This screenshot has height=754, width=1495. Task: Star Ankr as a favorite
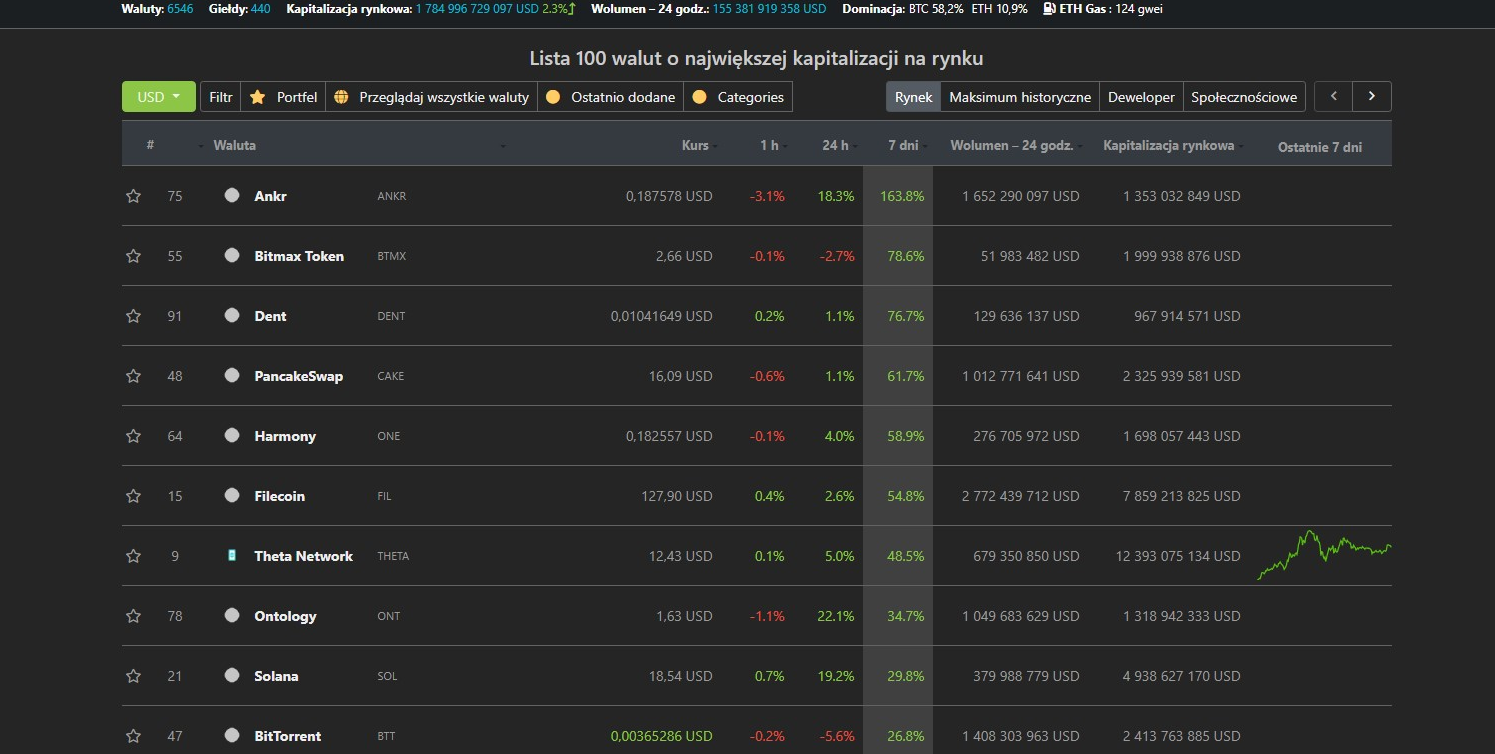click(x=133, y=196)
